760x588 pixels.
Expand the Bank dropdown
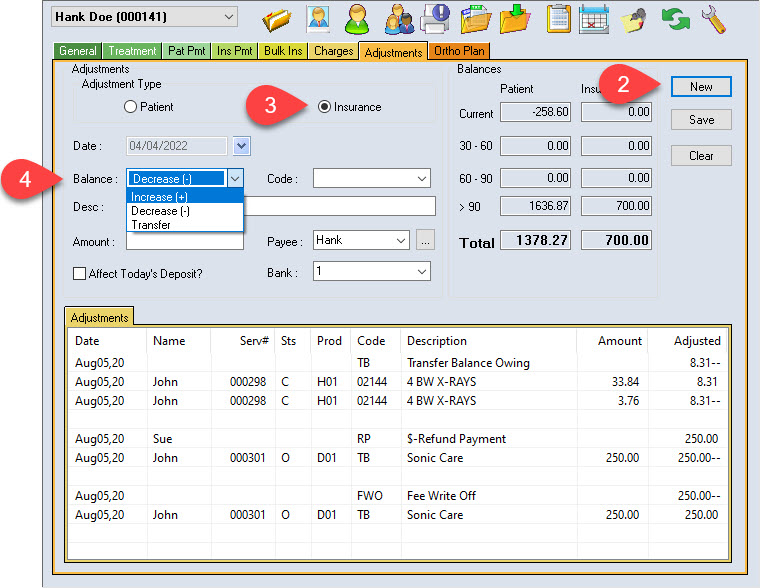click(x=422, y=272)
